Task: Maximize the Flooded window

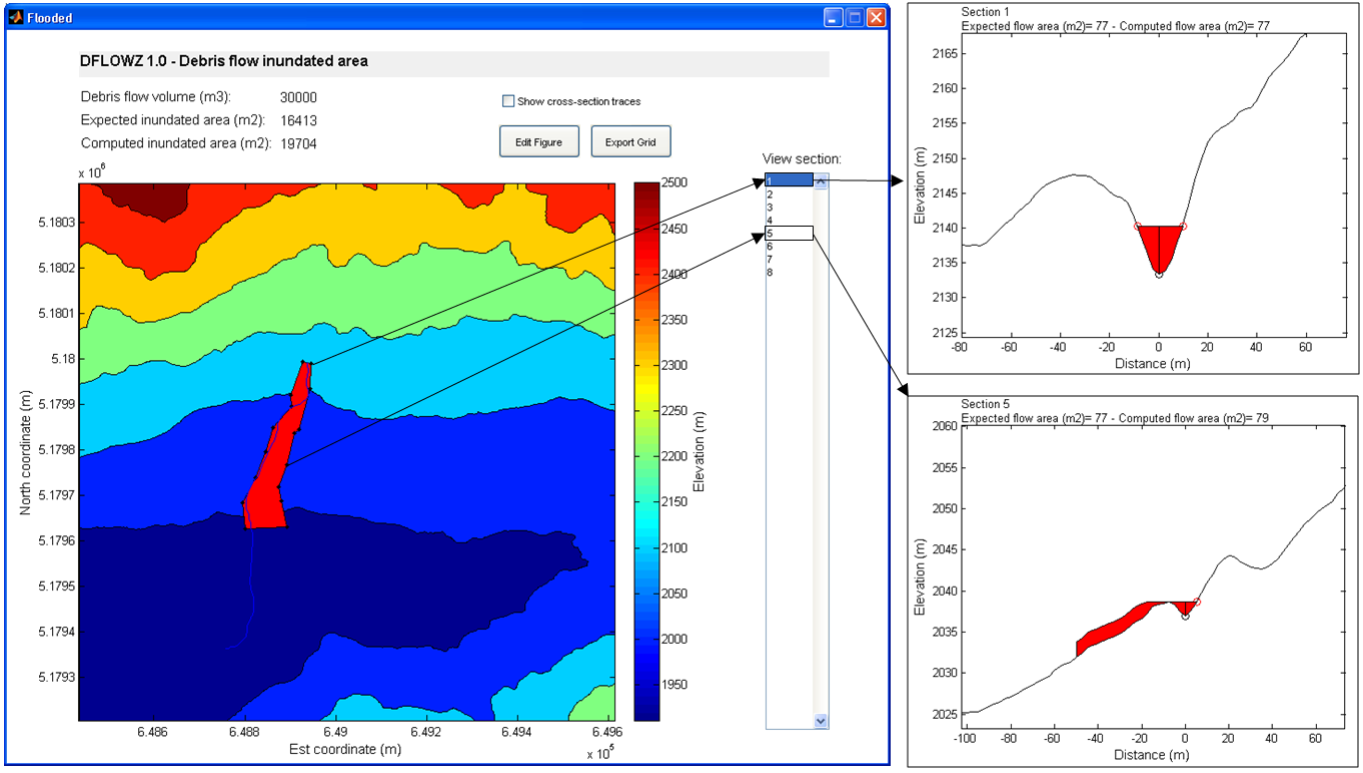Action: pos(855,18)
